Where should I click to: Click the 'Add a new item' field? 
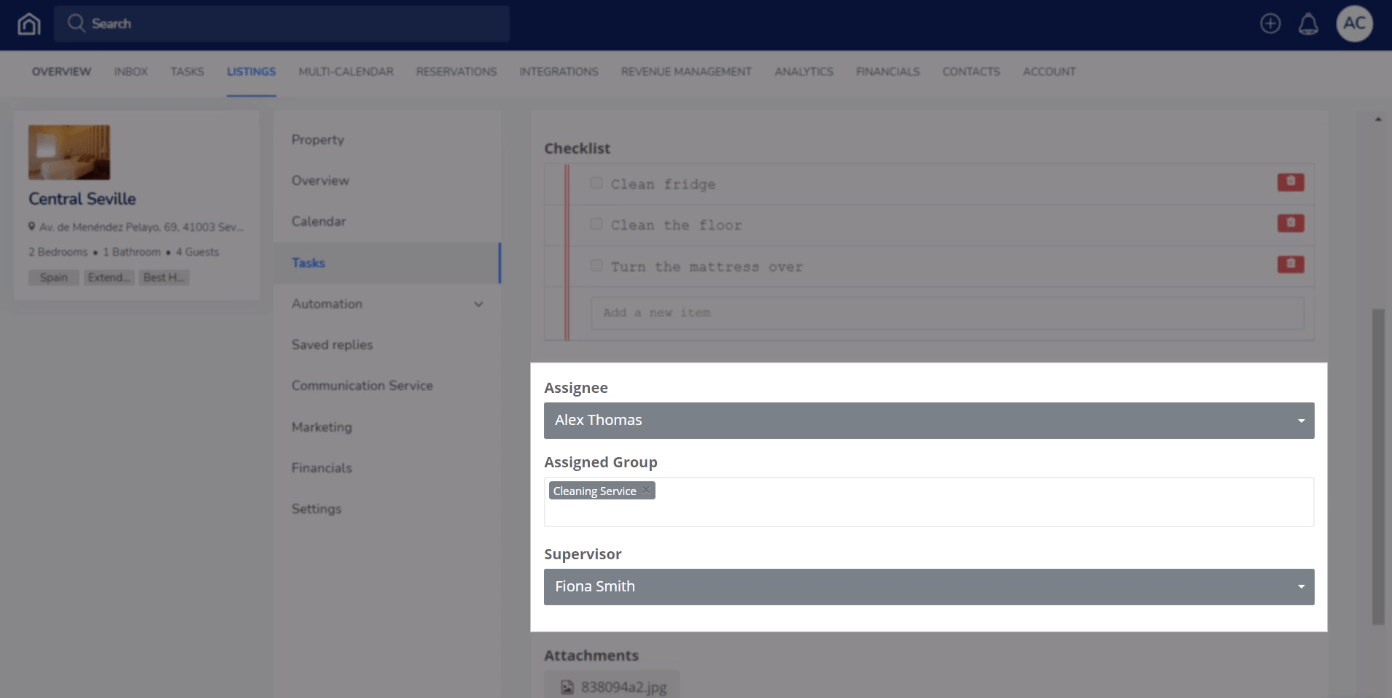coord(946,313)
